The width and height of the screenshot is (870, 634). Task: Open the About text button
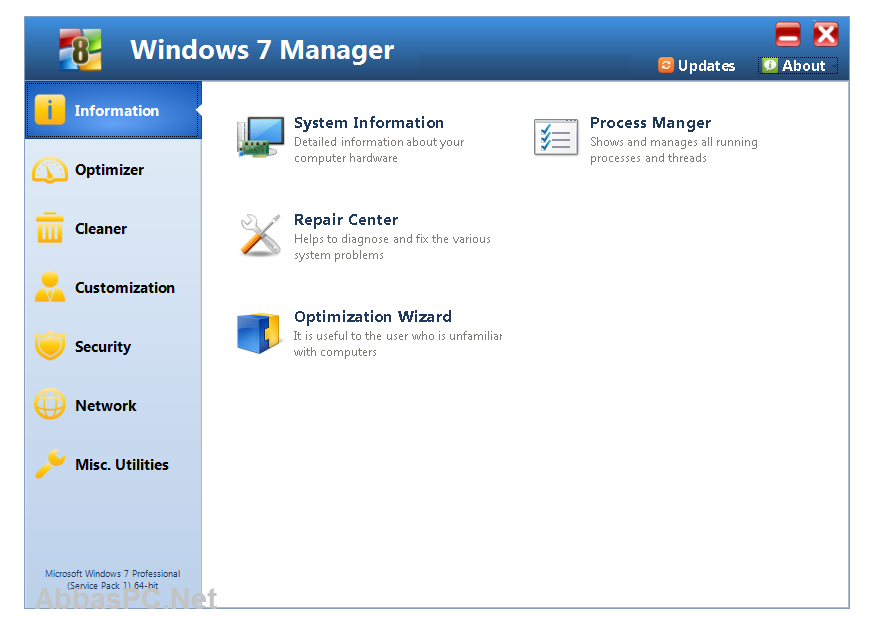(x=803, y=65)
